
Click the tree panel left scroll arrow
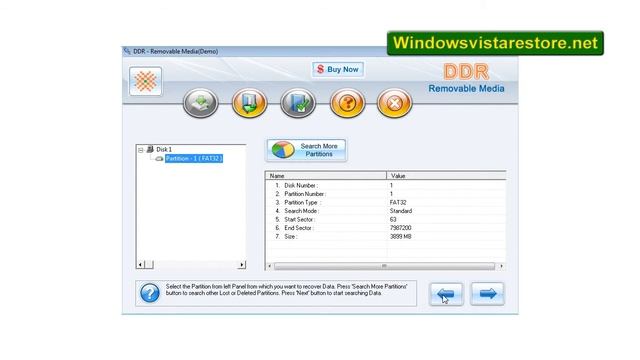pyautogui.click(x=140, y=265)
